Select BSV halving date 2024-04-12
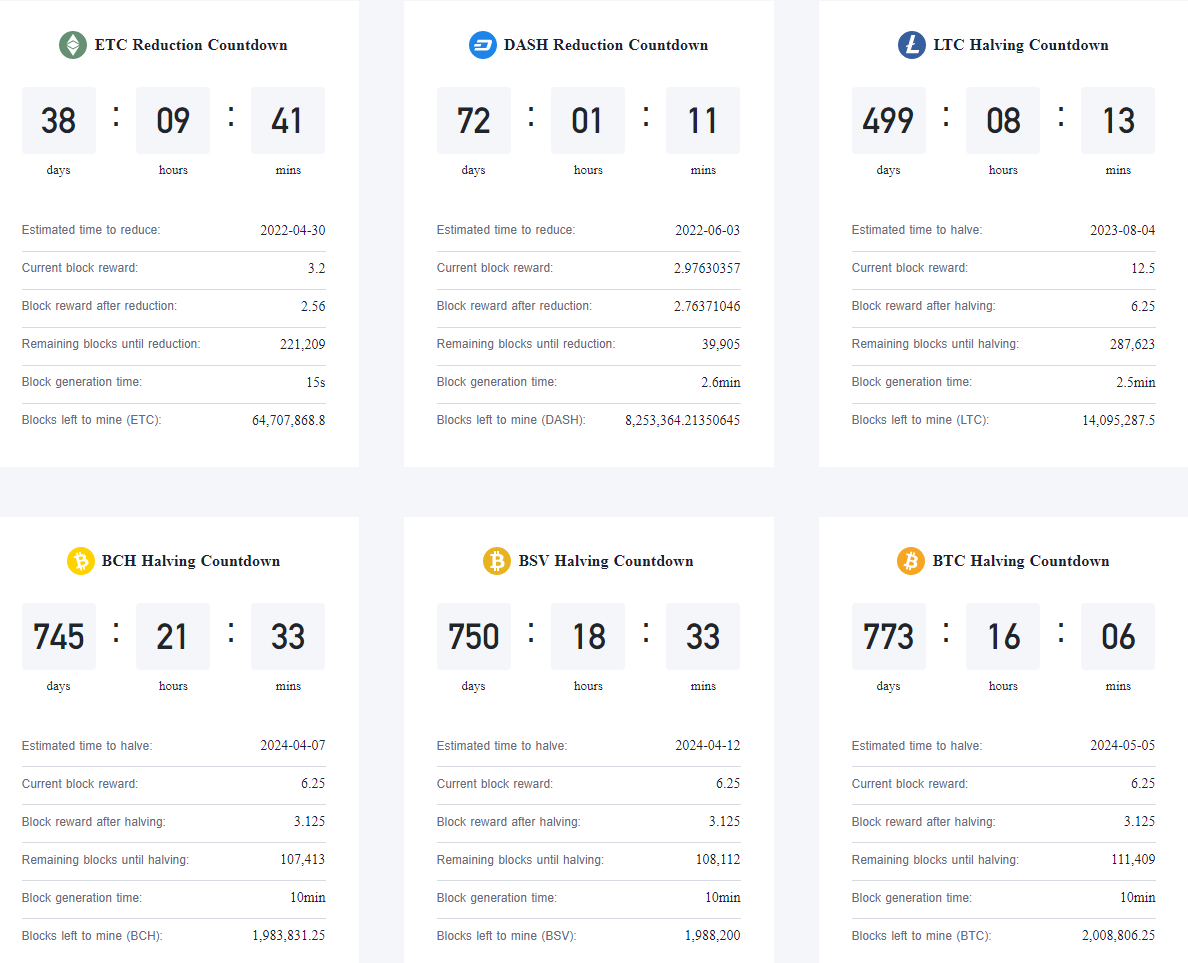1188x963 pixels. pyautogui.click(x=708, y=746)
